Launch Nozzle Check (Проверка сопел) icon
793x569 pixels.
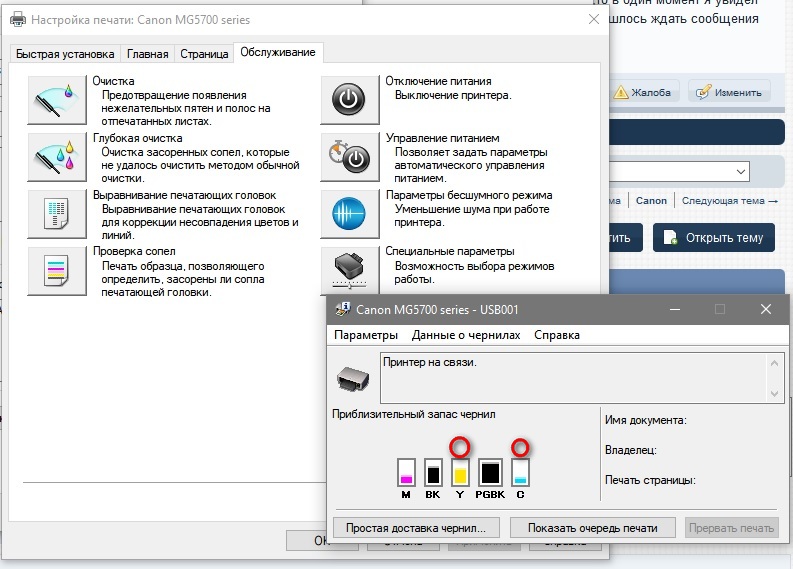(57, 271)
